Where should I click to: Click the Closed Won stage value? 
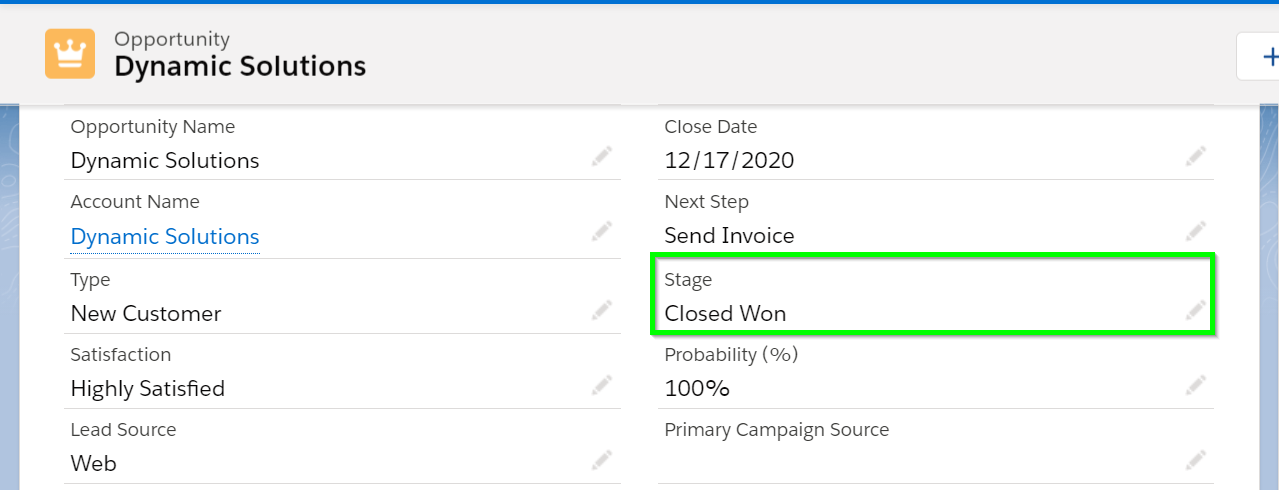[725, 314]
